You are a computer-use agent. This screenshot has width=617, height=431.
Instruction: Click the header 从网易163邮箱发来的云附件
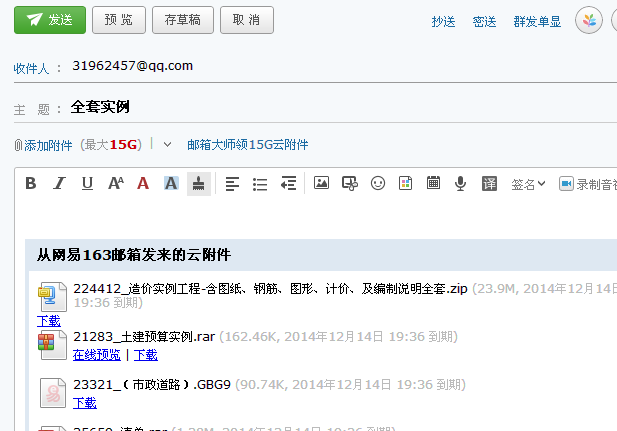tap(134, 255)
